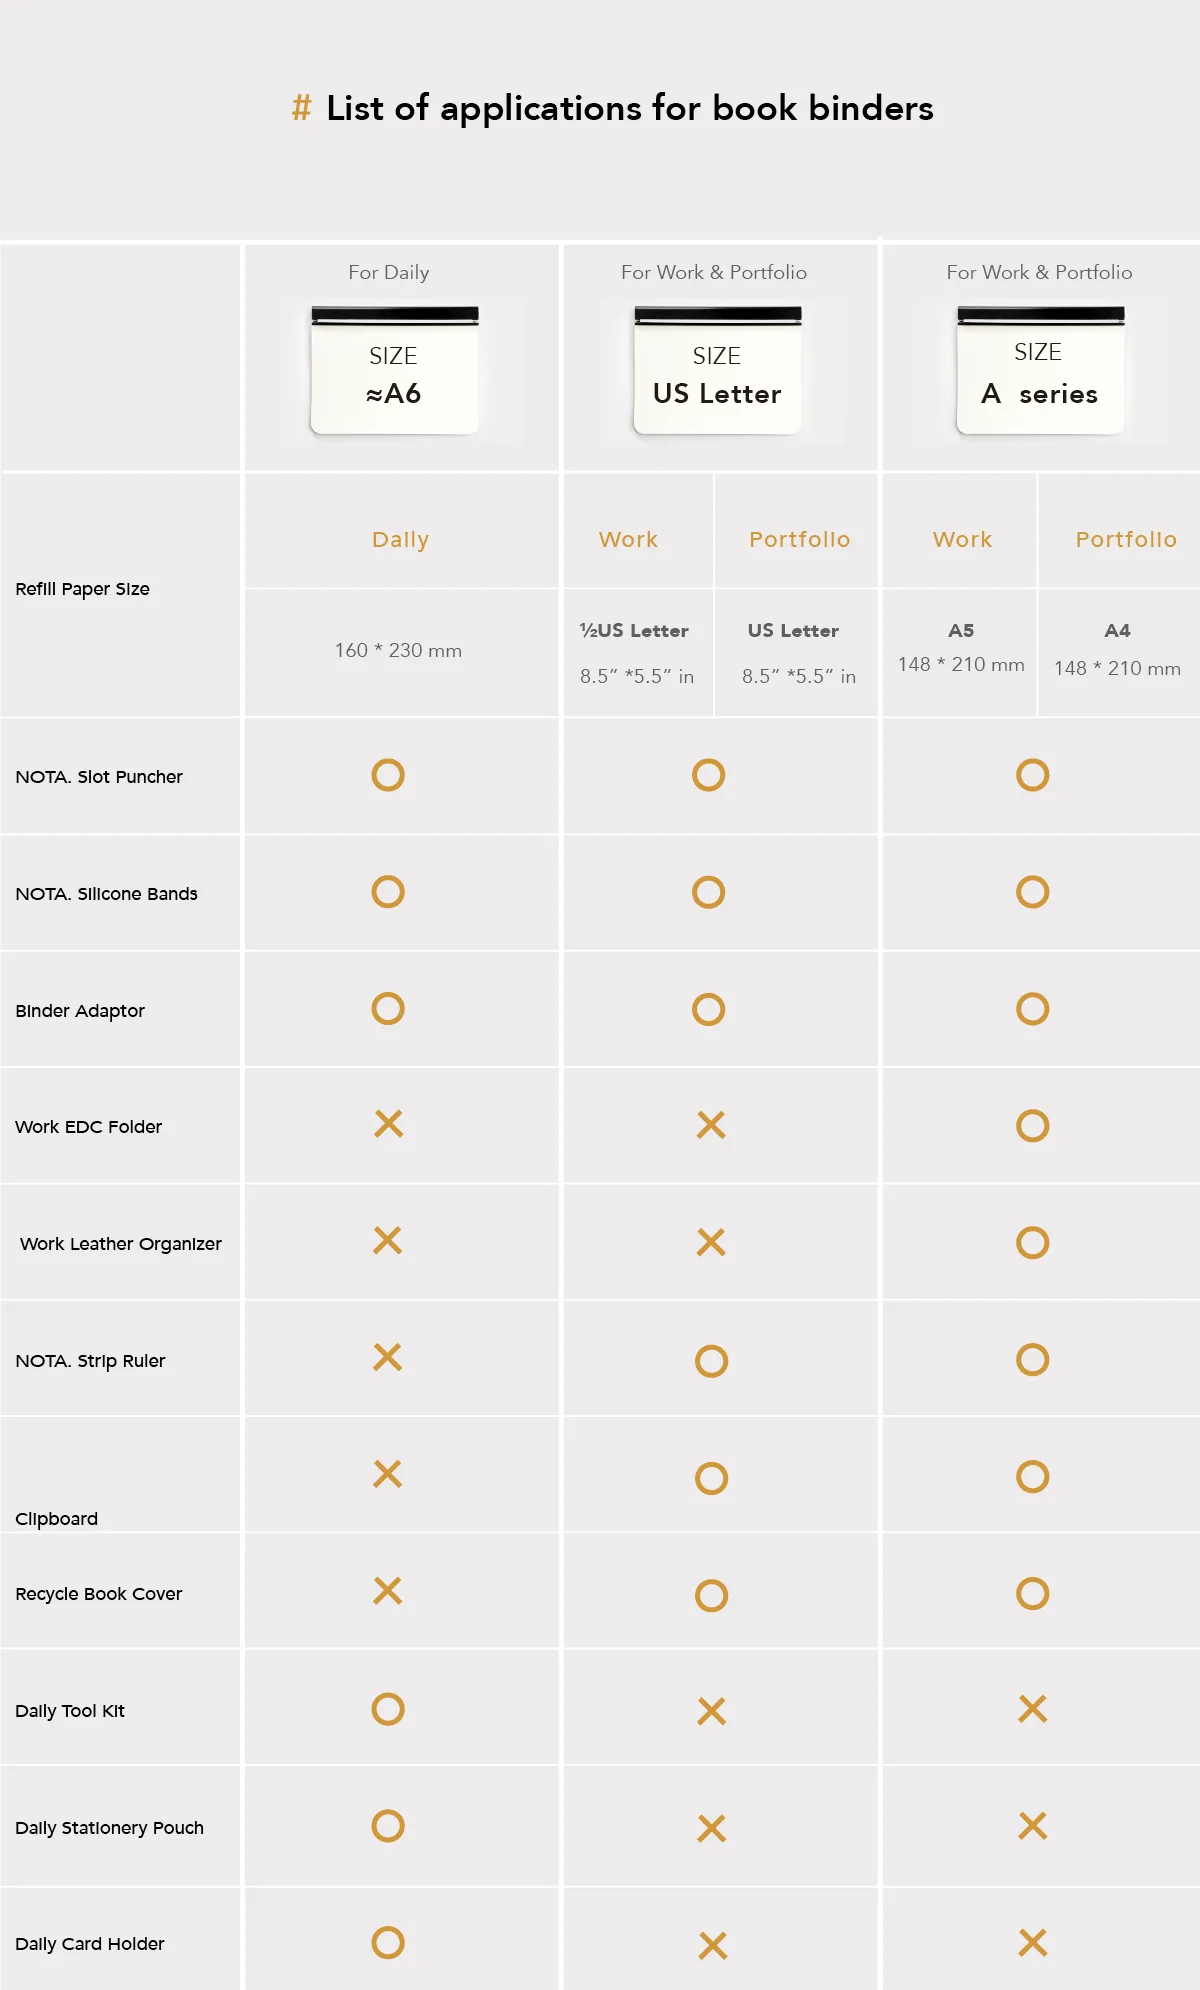Open the ≈A6 size binder image

pyautogui.click(x=394, y=371)
